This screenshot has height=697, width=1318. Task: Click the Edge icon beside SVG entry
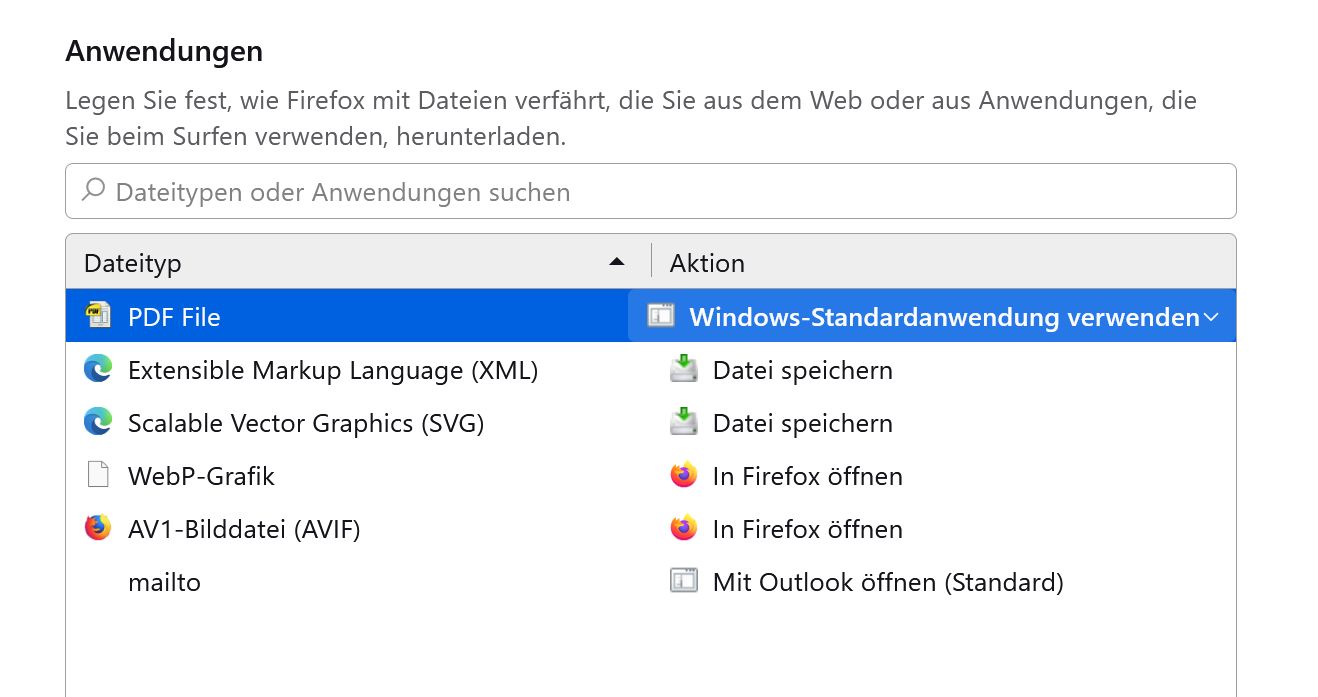click(98, 422)
